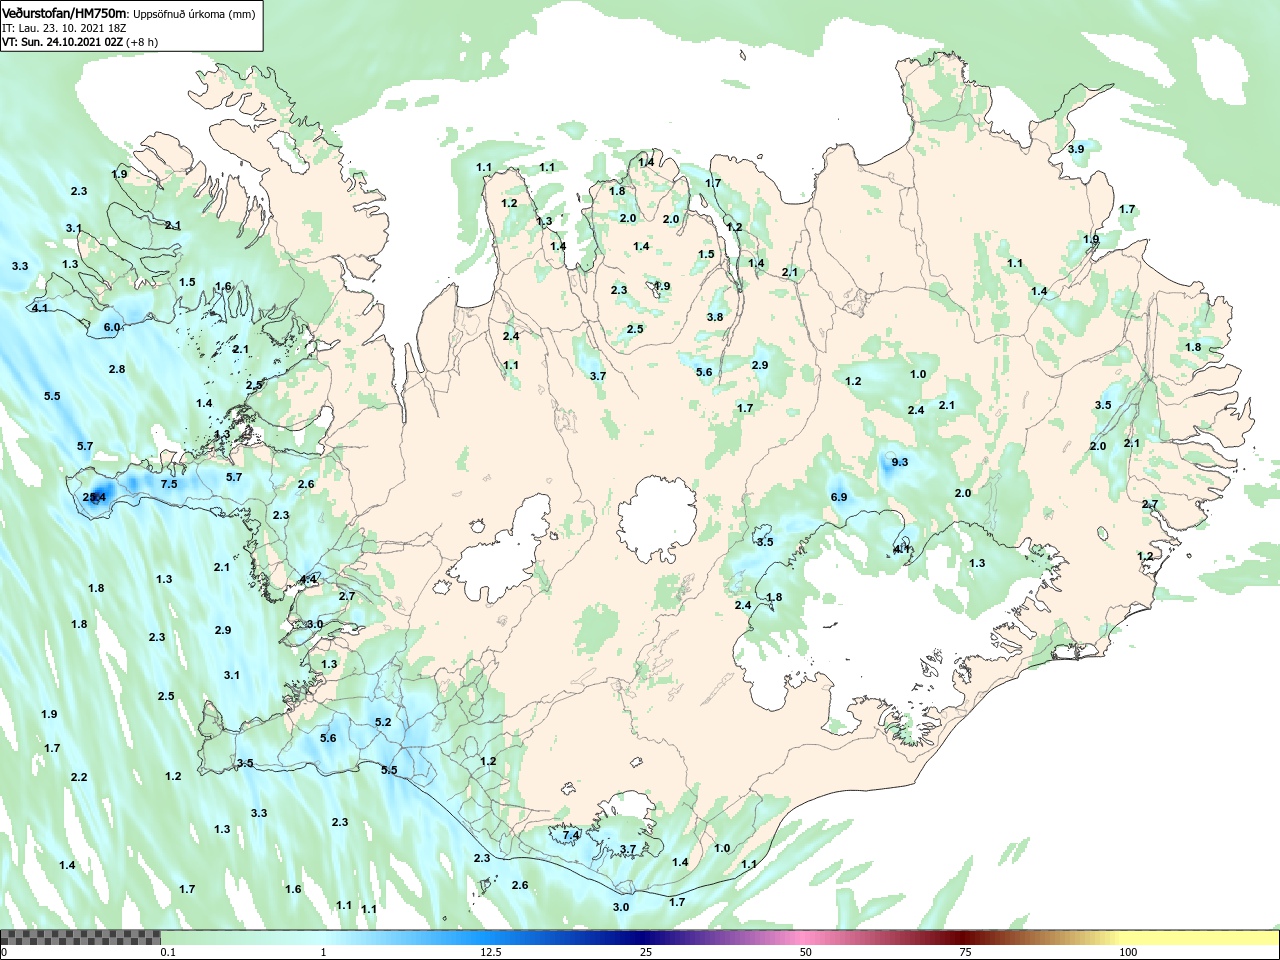
Task: Click the 4.4 precipitation value
Action: pyautogui.click(x=309, y=579)
